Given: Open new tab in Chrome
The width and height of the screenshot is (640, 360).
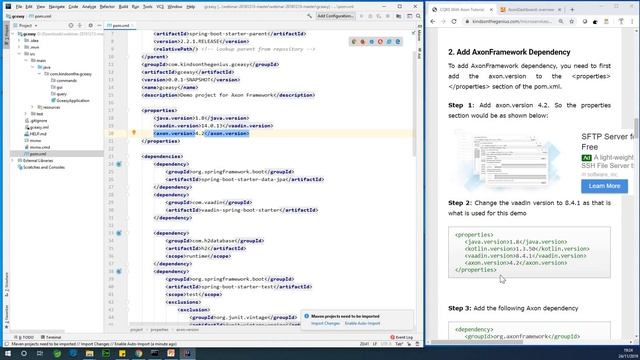Looking at the screenshot, I should (x=572, y=9).
